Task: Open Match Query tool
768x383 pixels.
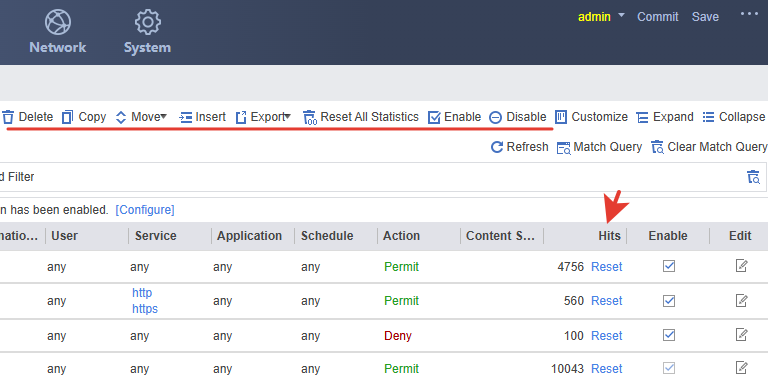Action: click(600, 147)
